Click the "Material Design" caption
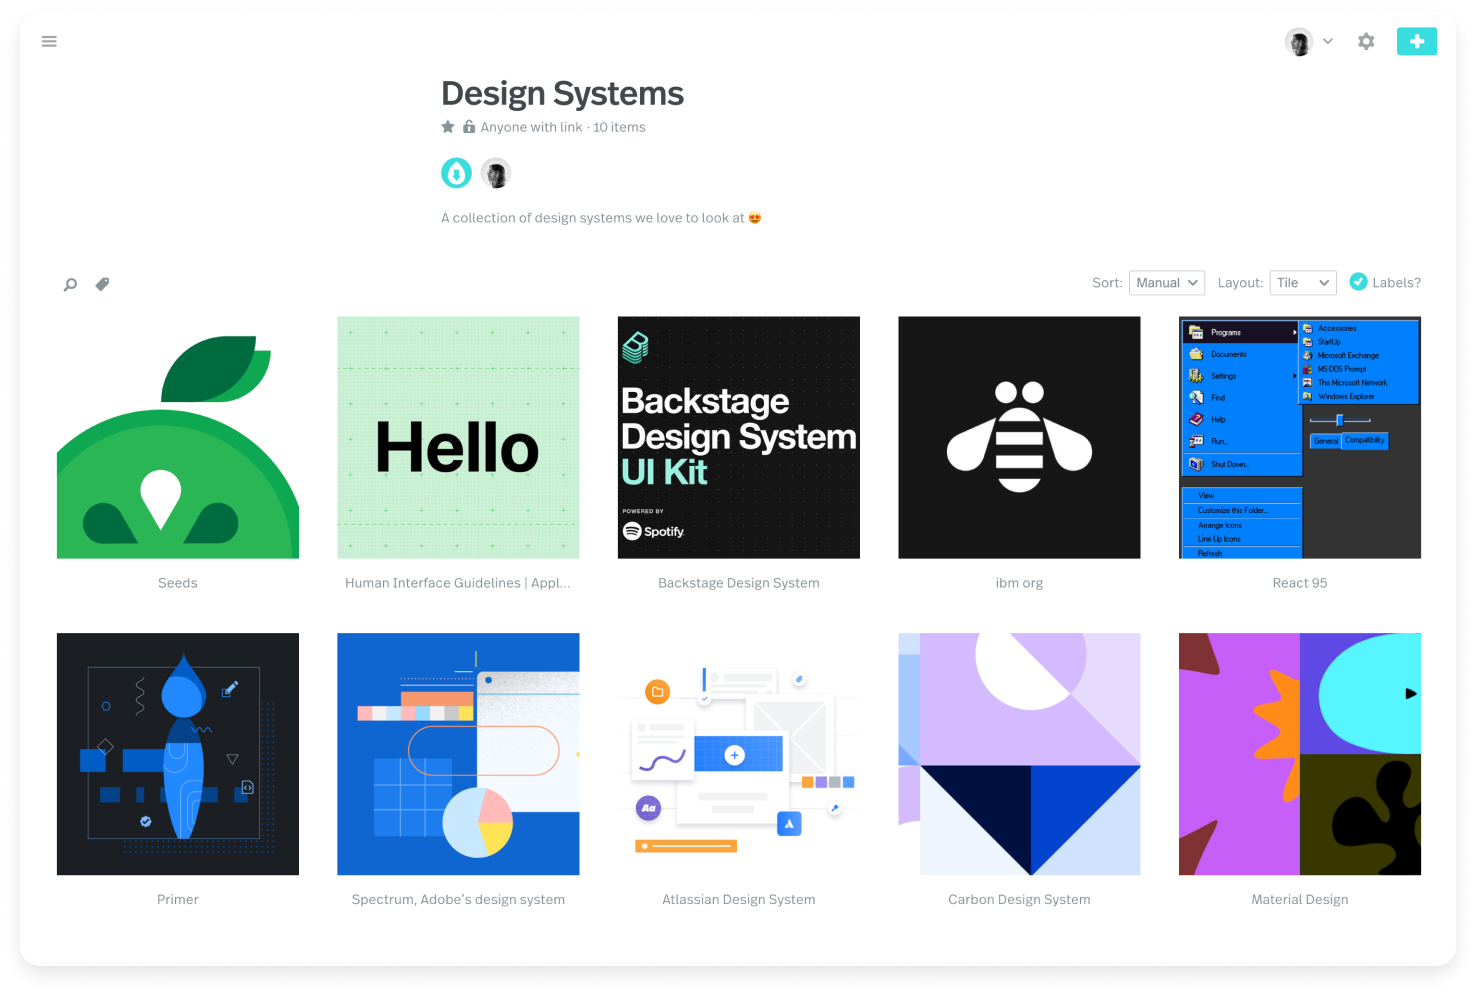Viewport: 1476px width, 994px height. [1300, 899]
